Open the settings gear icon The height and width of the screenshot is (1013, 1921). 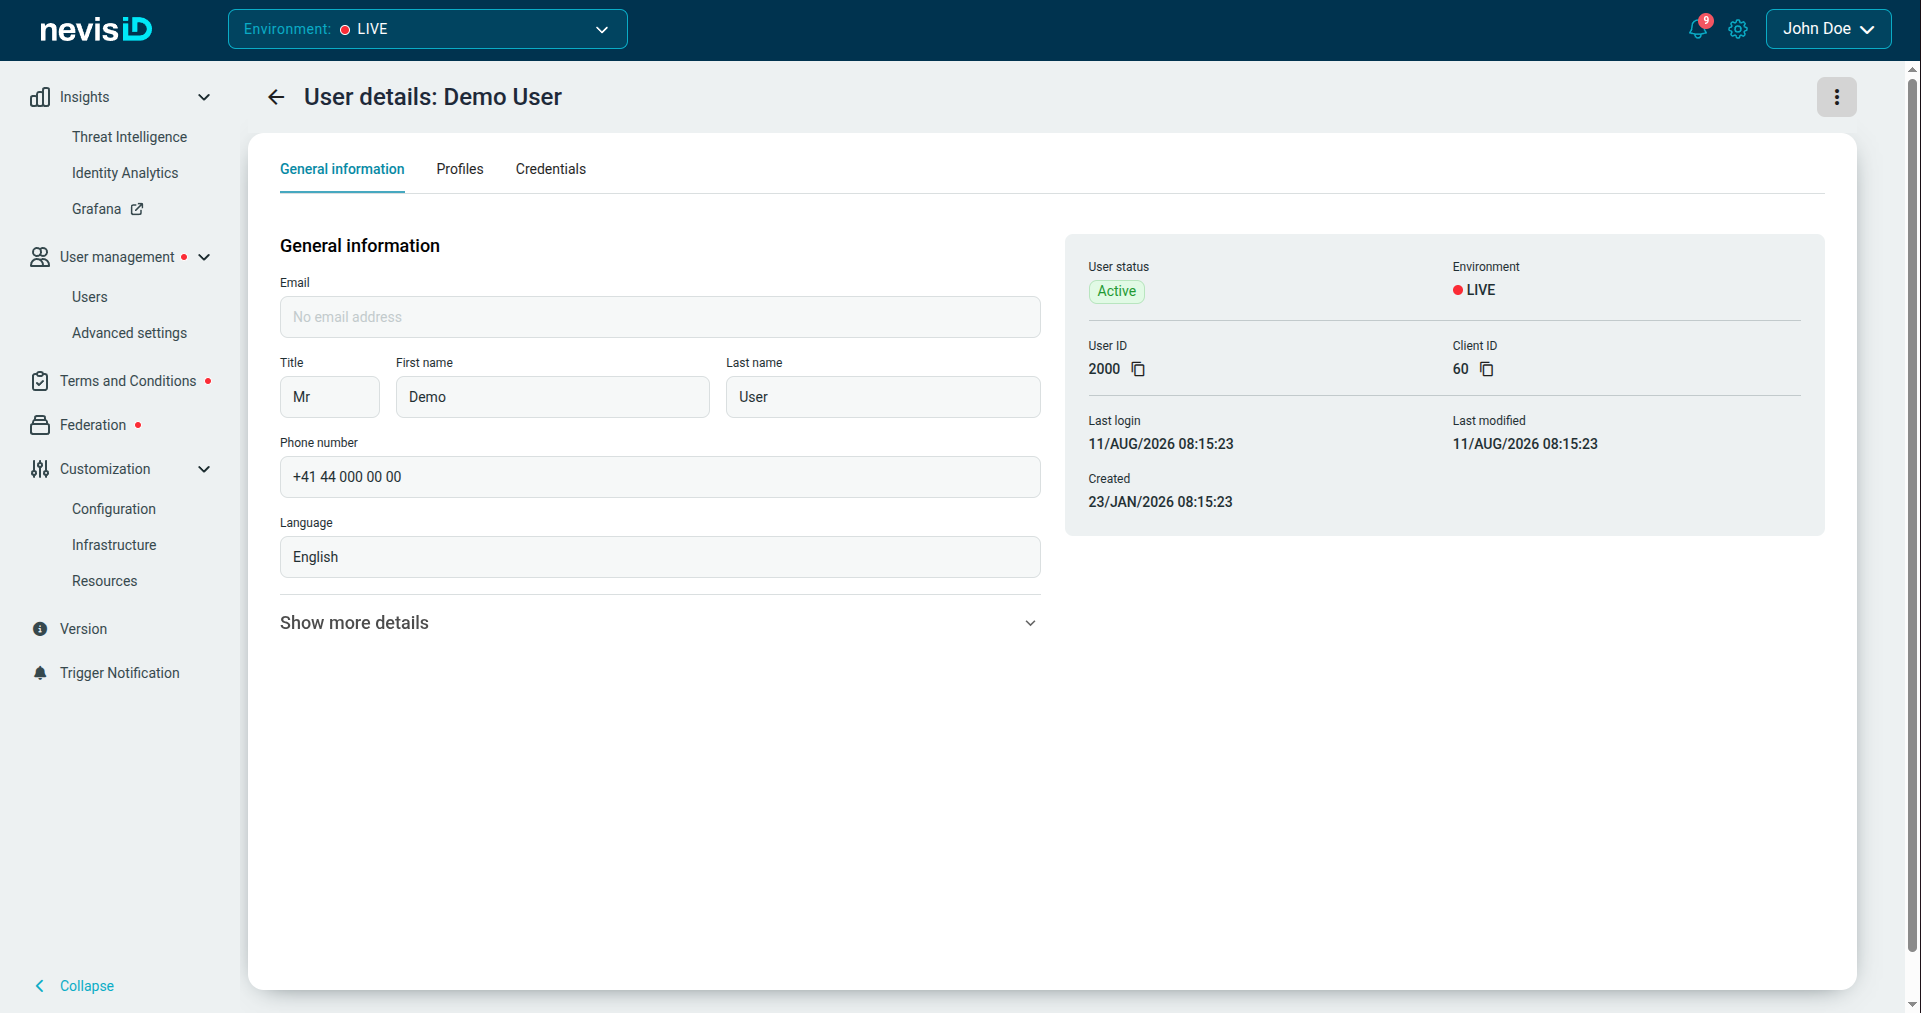pos(1738,29)
